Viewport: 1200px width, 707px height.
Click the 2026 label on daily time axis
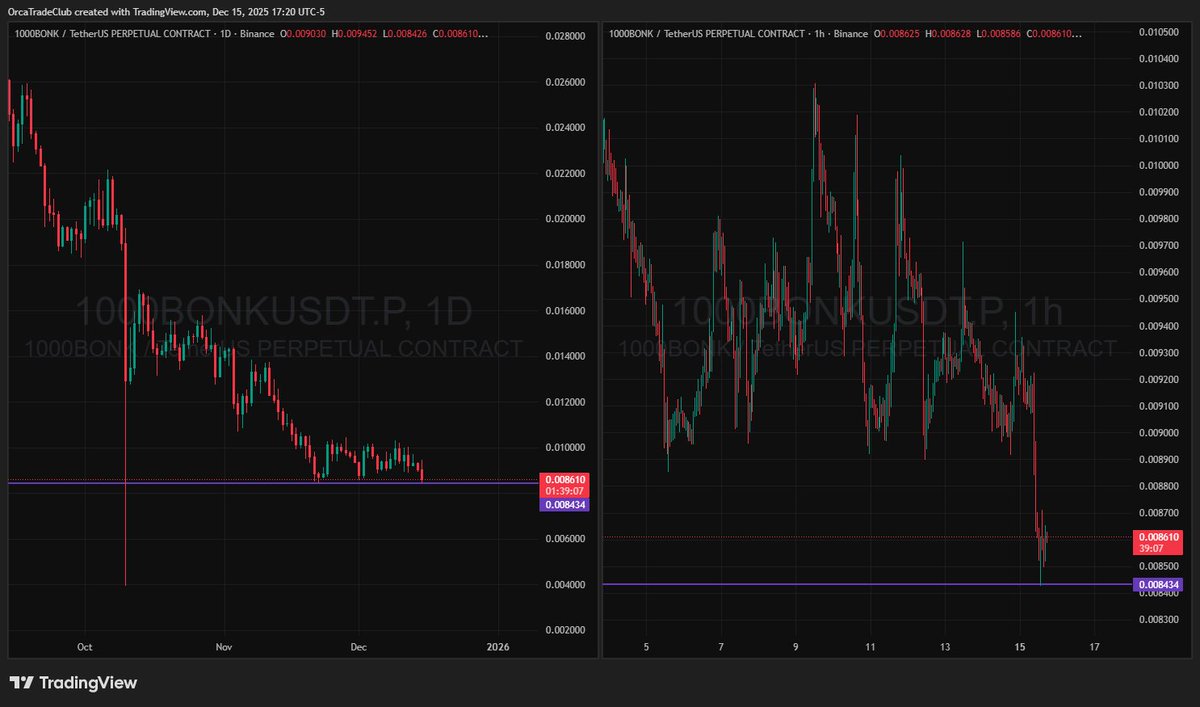pos(497,647)
